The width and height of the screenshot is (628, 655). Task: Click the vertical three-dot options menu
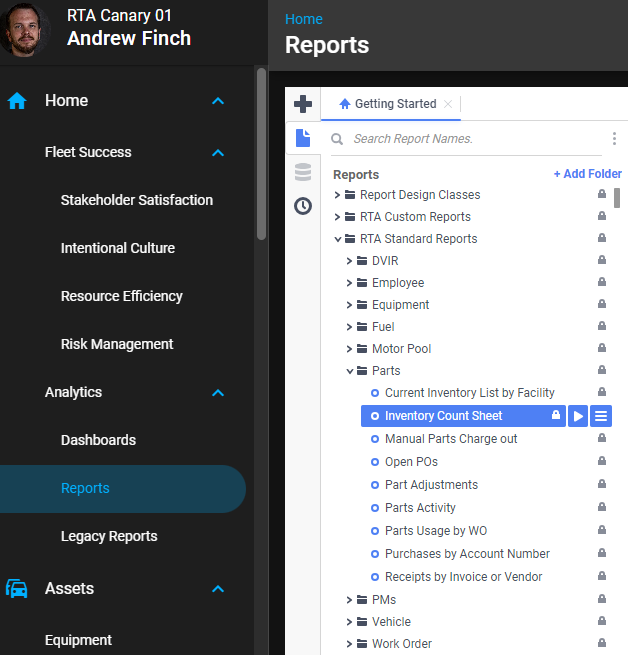pyautogui.click(x=614, y=139)
